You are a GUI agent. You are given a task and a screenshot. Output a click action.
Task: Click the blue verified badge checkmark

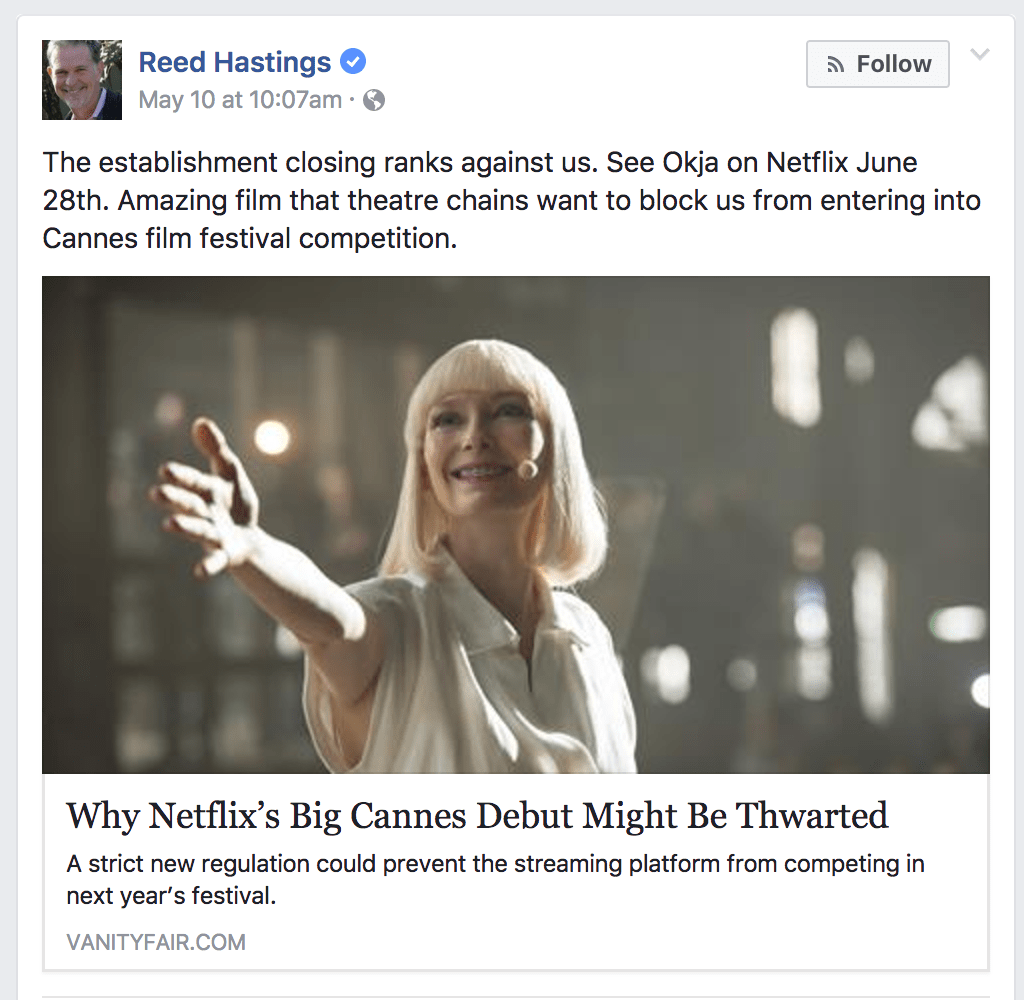(353, 61)
